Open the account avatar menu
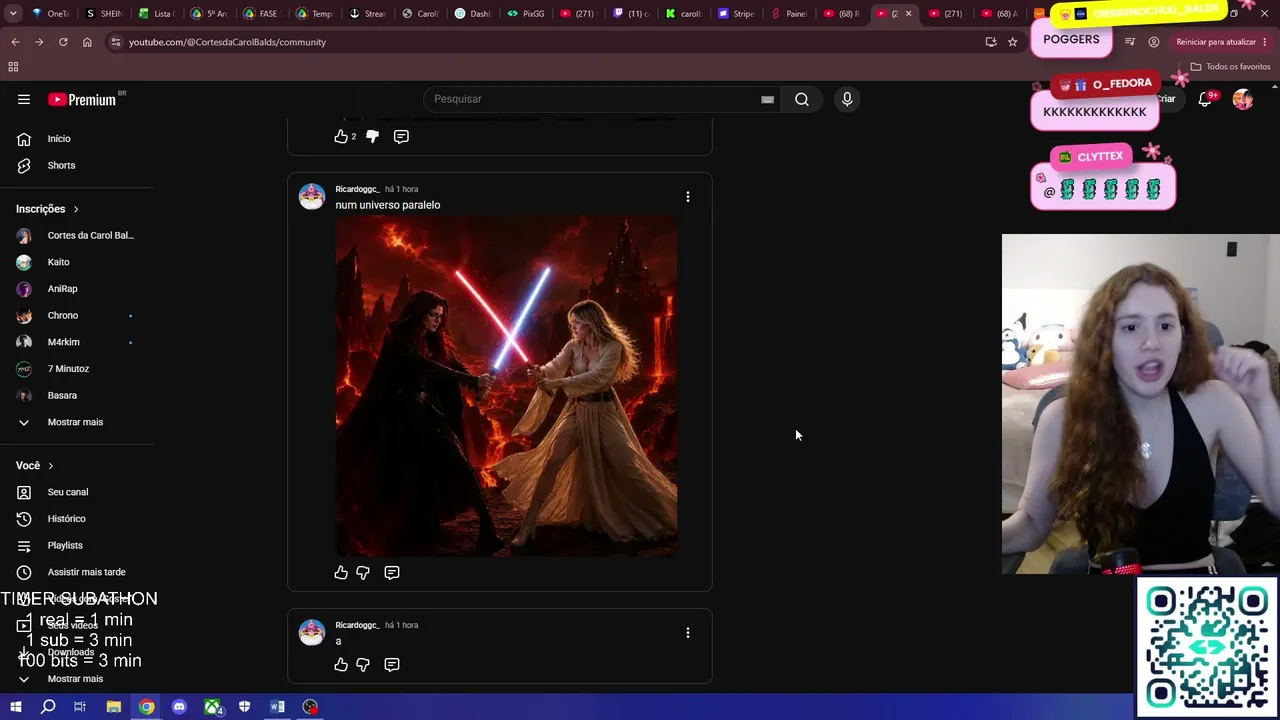Image resolution: width=1280 pixels, height=720 pixels. [1243, 99]
